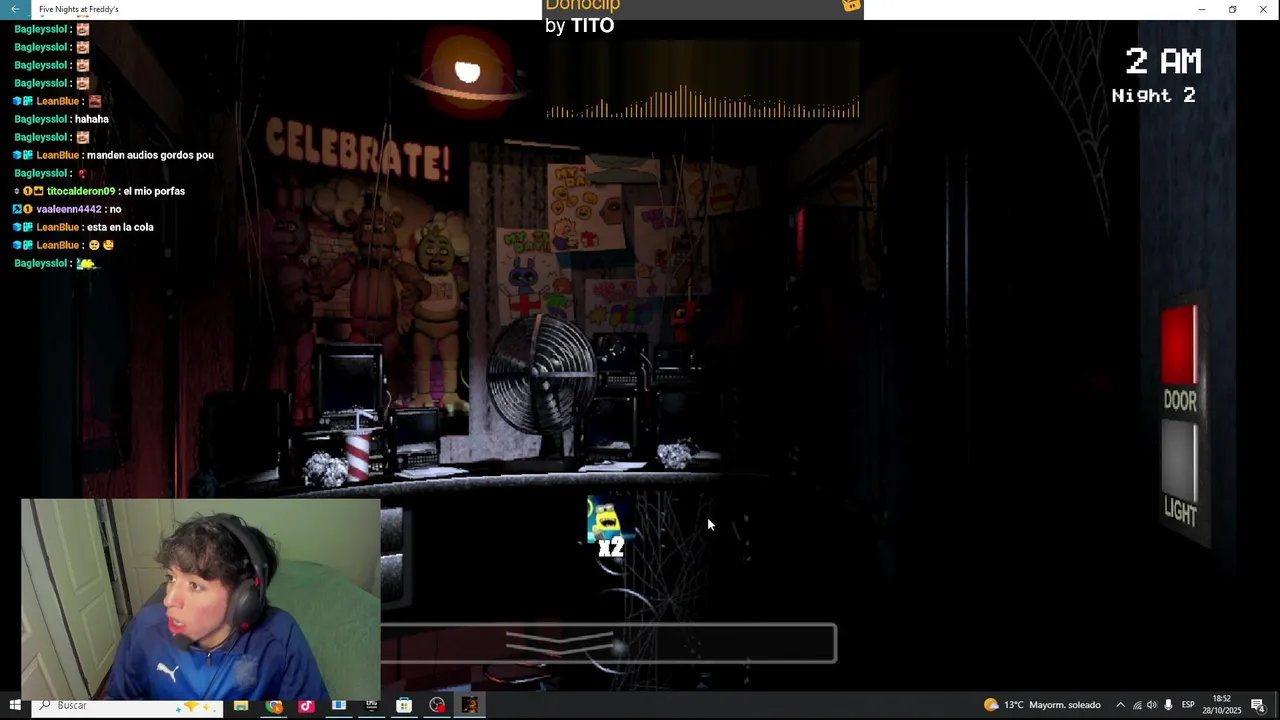Click the CELEBRATE! poster on the wall
The height and width of the screenshot is (720, 1280).
coord(357,150)
